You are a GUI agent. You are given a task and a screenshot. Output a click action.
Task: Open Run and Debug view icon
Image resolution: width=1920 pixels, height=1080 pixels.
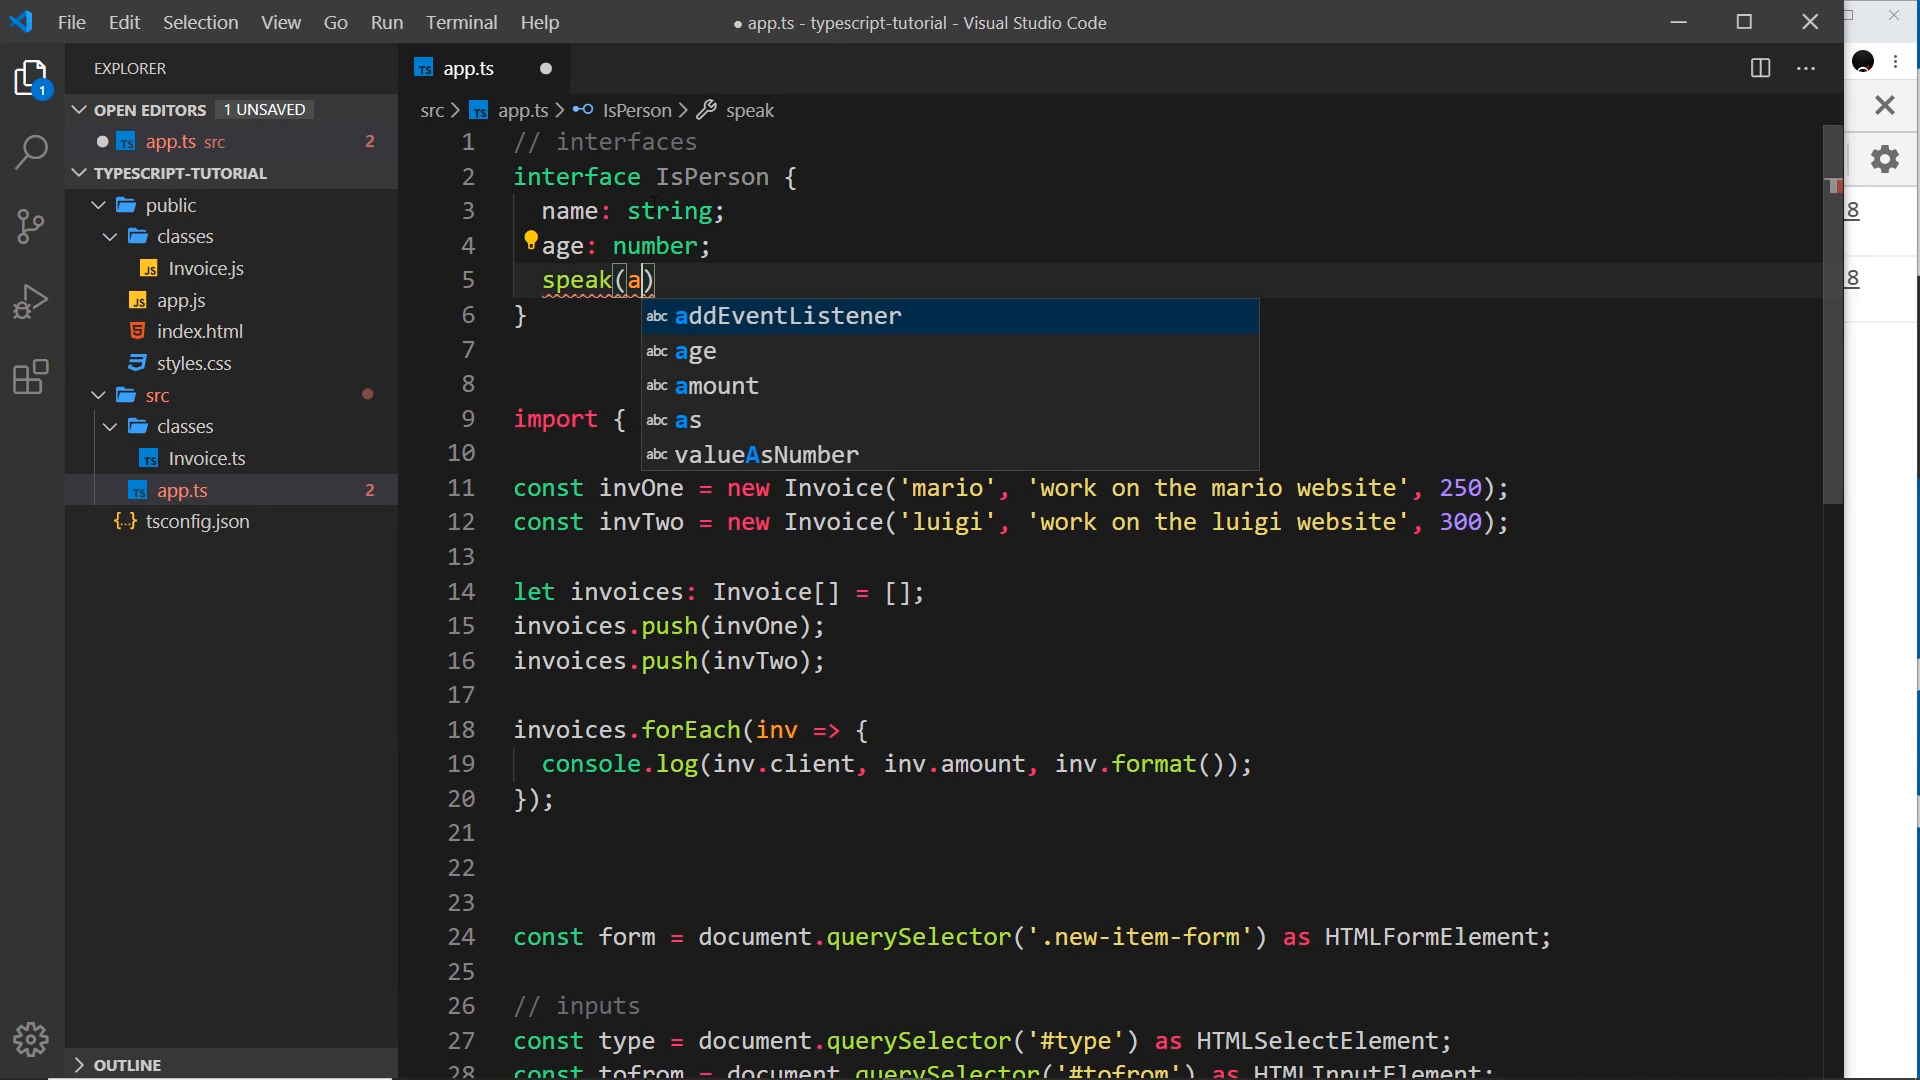click(31, 301)
